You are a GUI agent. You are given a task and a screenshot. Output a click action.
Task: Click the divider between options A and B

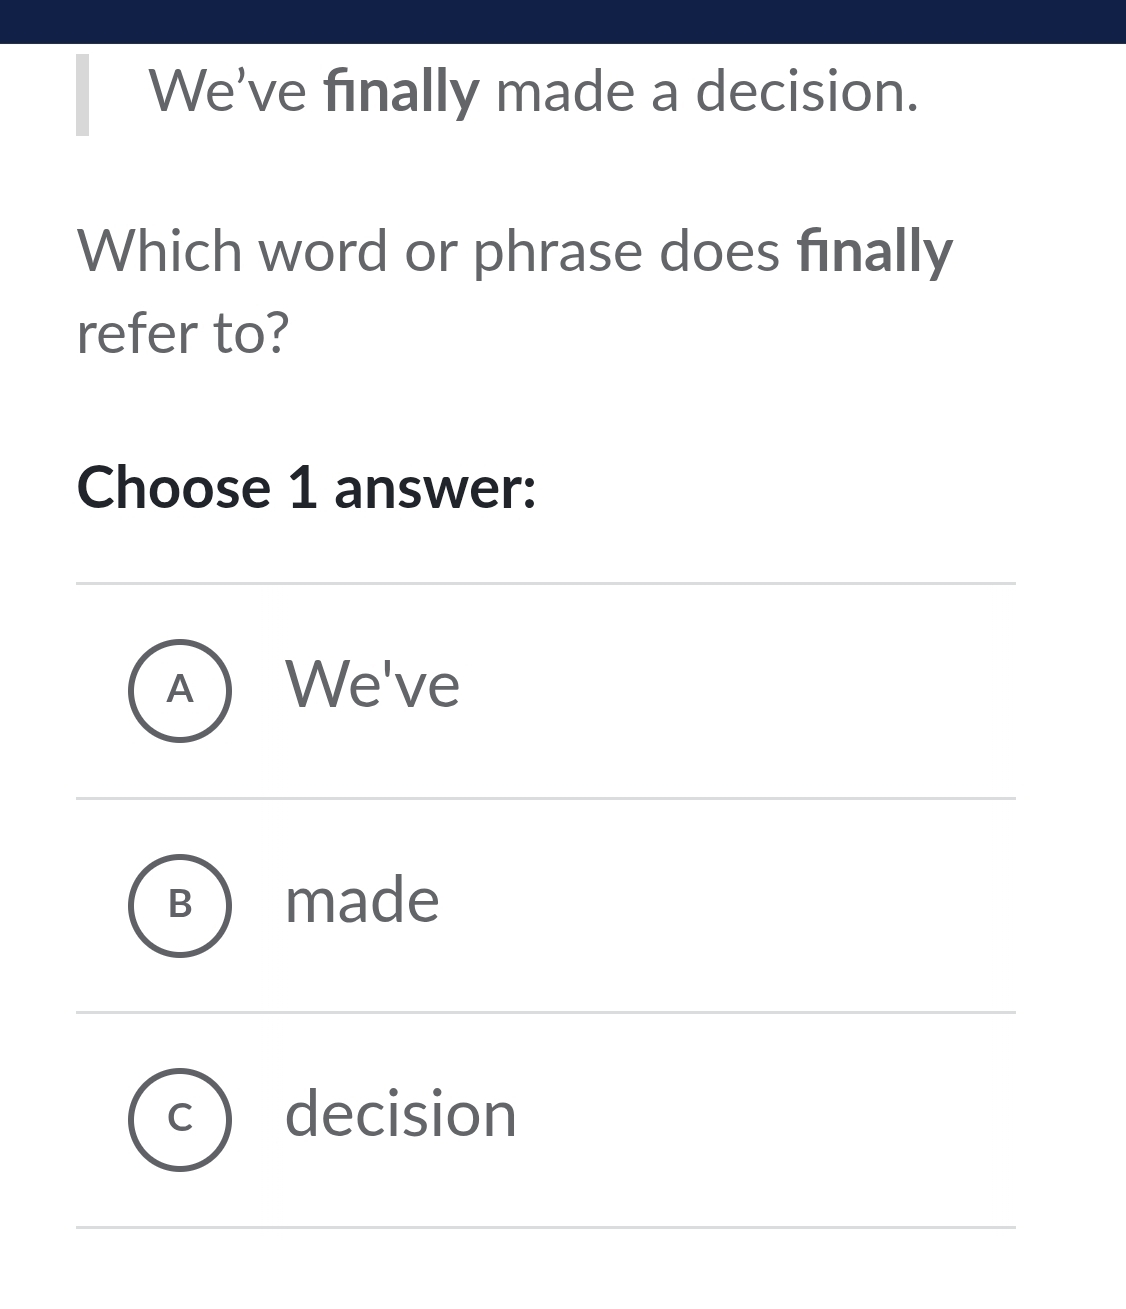[546, 799]
